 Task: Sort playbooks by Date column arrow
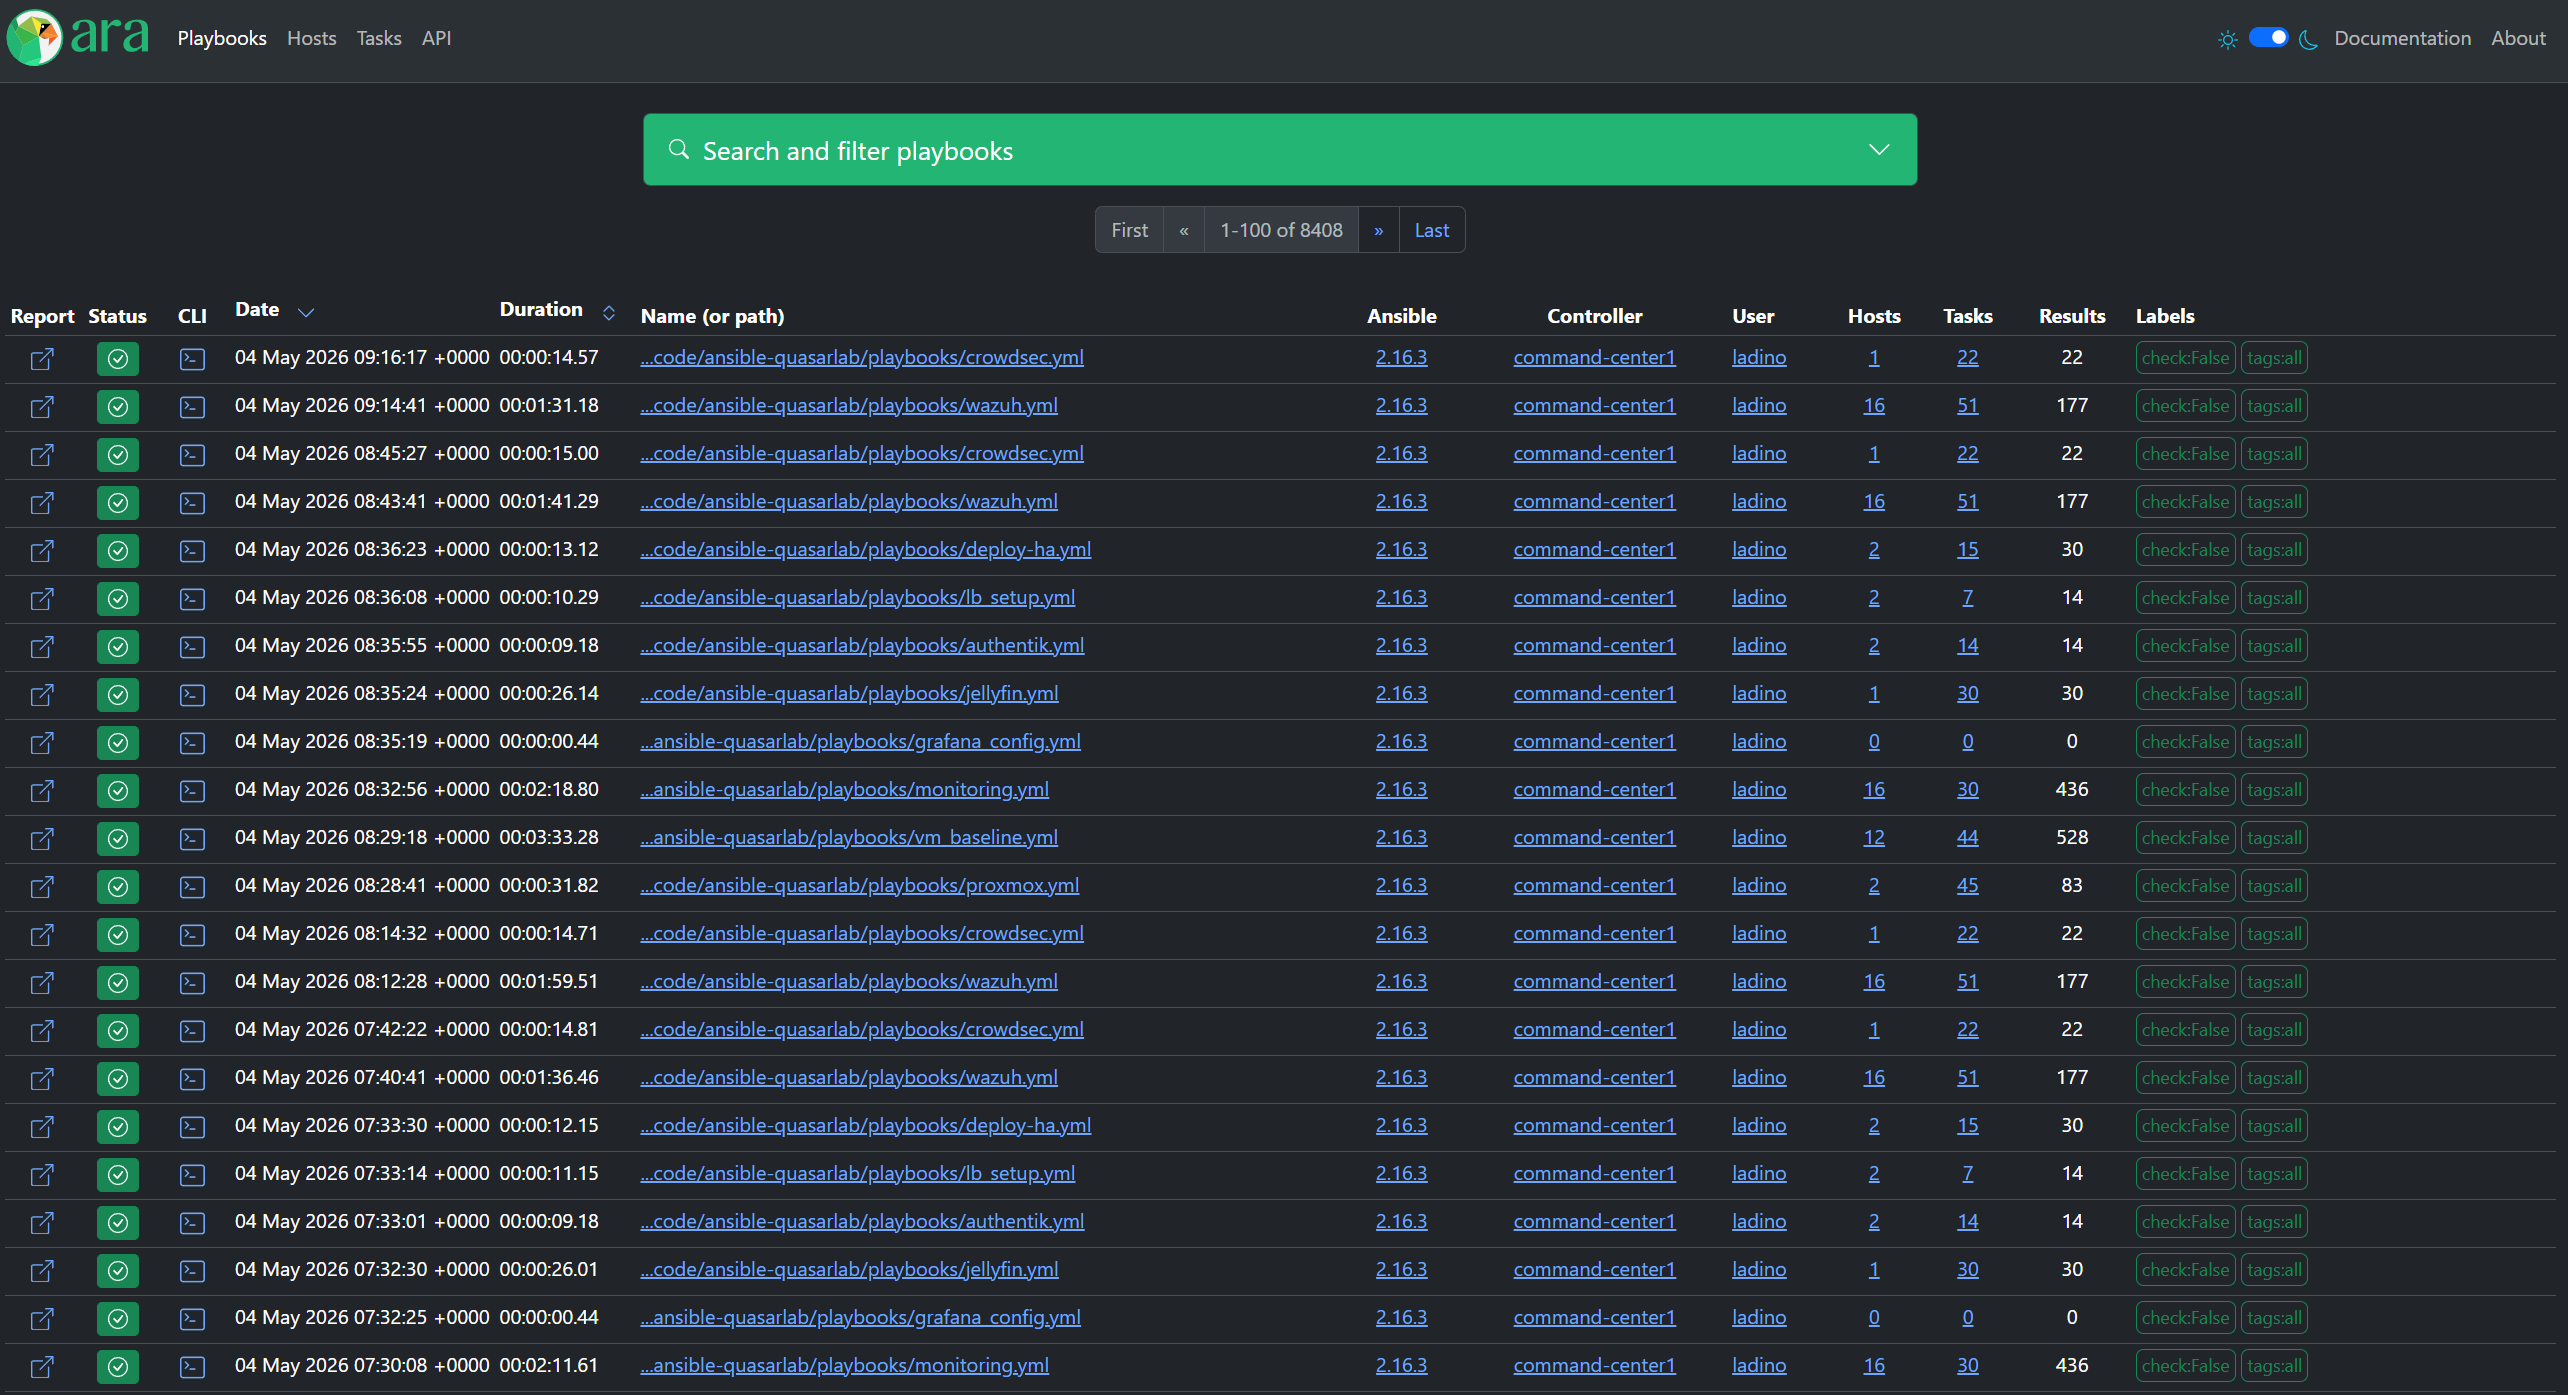point(306,312)
